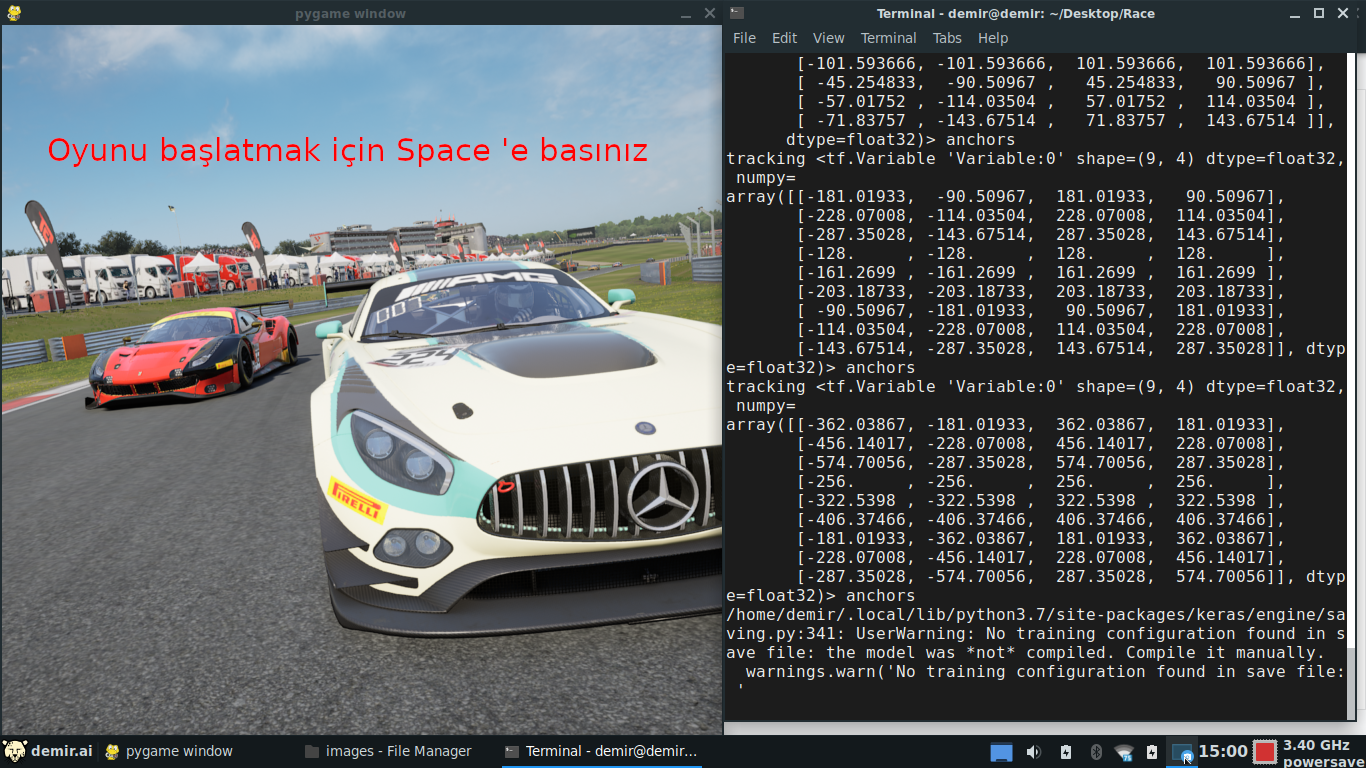Open the Tabs menu in Terminal

(x=947, y=38)
